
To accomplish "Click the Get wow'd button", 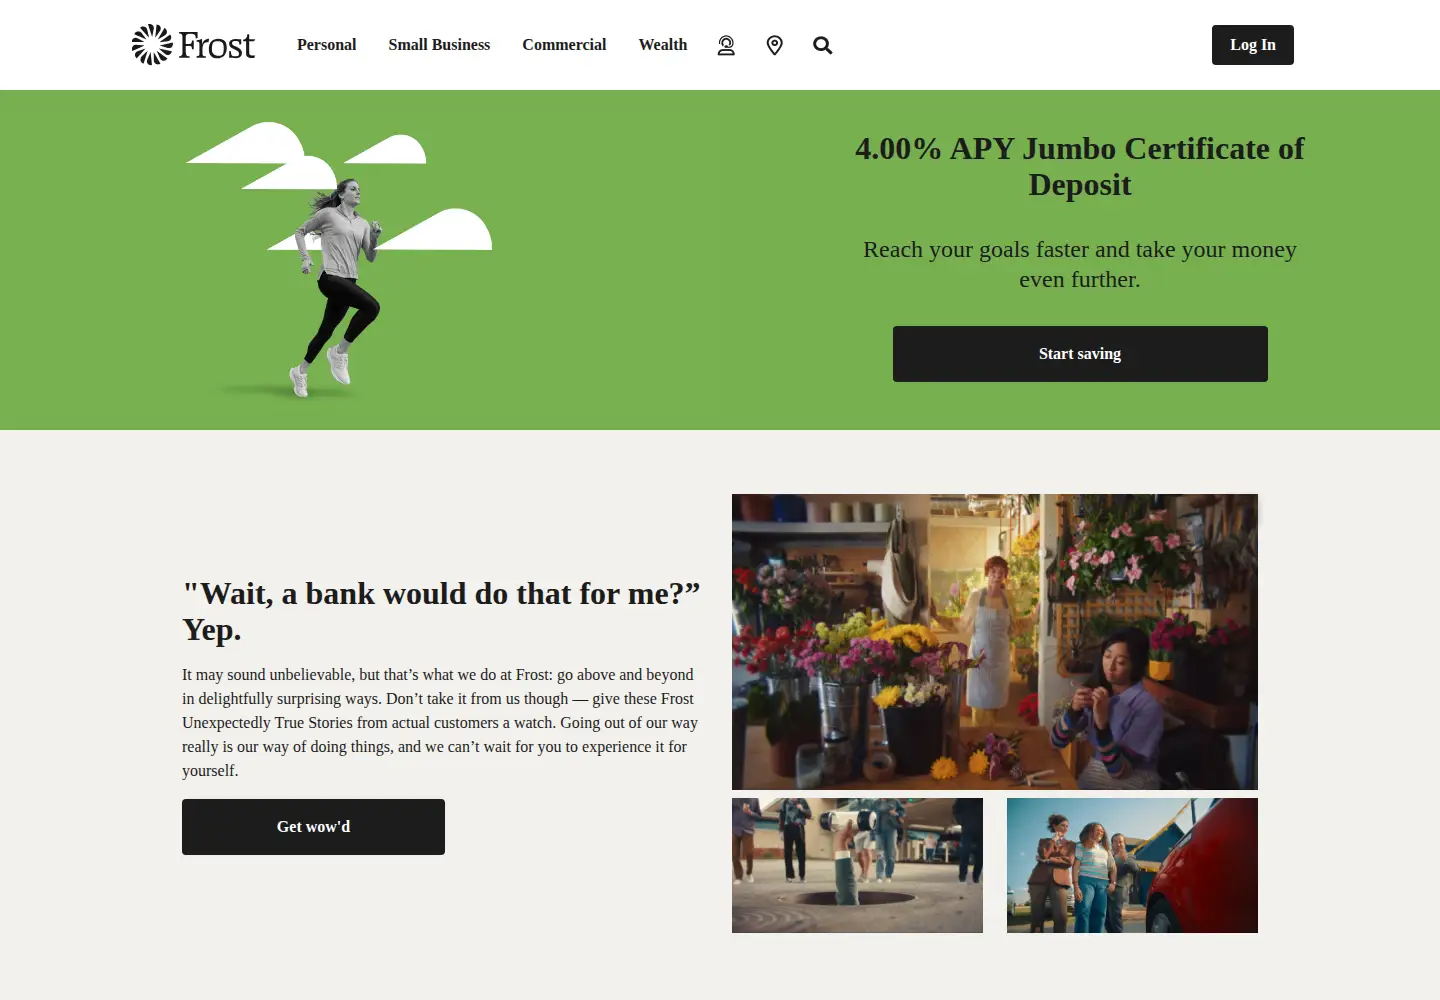I will click(x=313, y=827).
